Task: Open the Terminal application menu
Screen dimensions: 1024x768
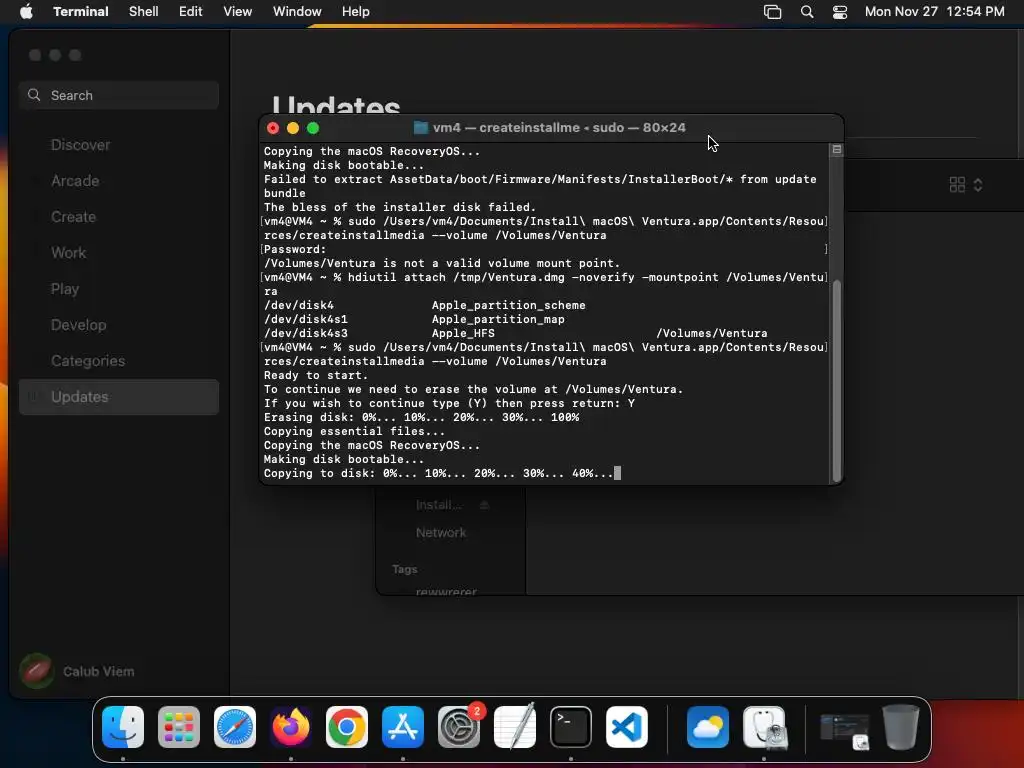Action: tap(81, 11)
